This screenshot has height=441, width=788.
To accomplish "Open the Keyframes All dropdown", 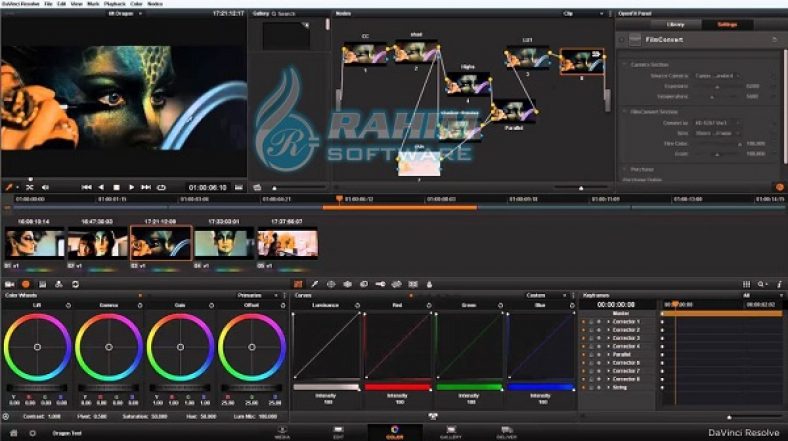I will point(762,295).
